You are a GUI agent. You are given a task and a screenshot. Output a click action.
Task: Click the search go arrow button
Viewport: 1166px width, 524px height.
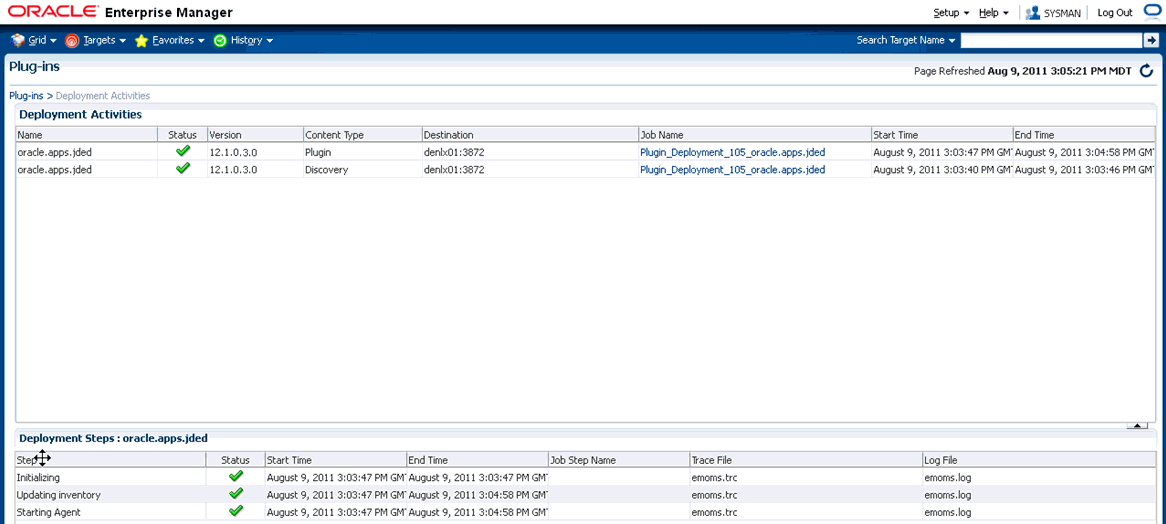[x=1149, y=40]
